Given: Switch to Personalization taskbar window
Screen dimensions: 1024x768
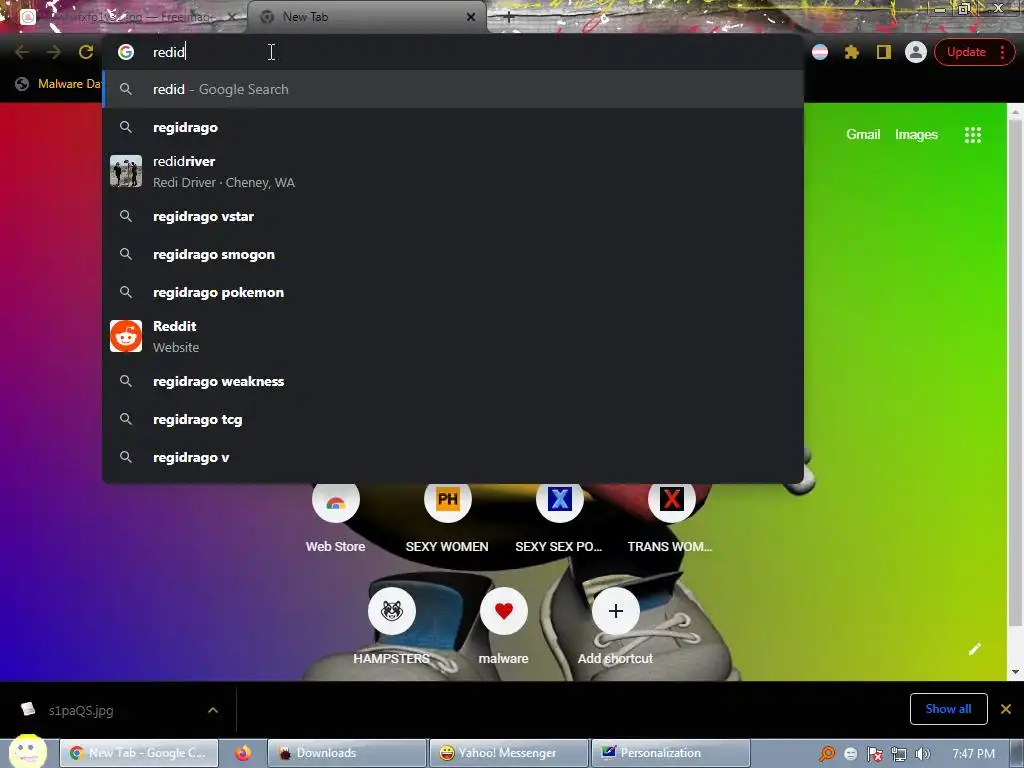Looking at the screenshot, I should [671, 753].
